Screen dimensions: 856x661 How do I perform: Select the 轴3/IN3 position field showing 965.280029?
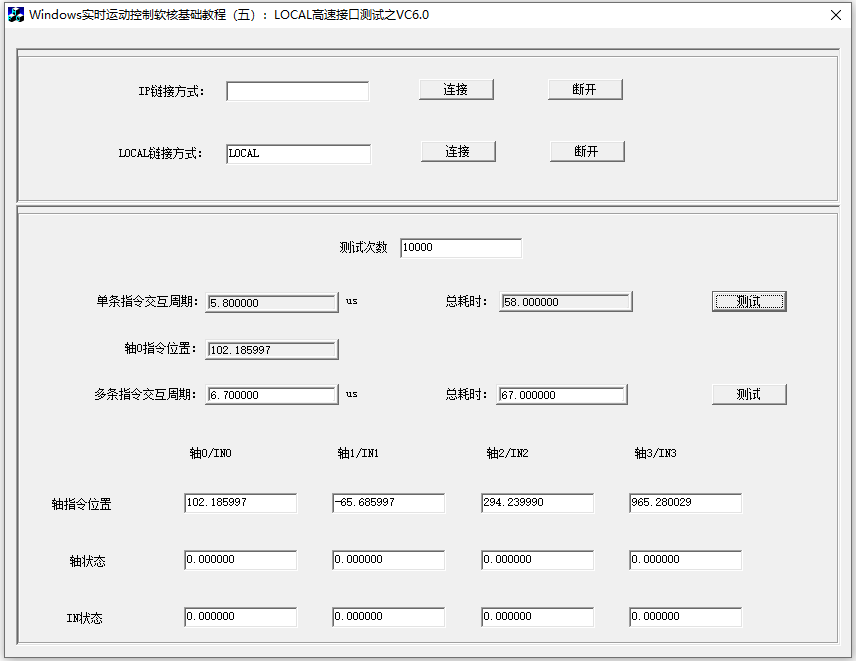(685, 503)
